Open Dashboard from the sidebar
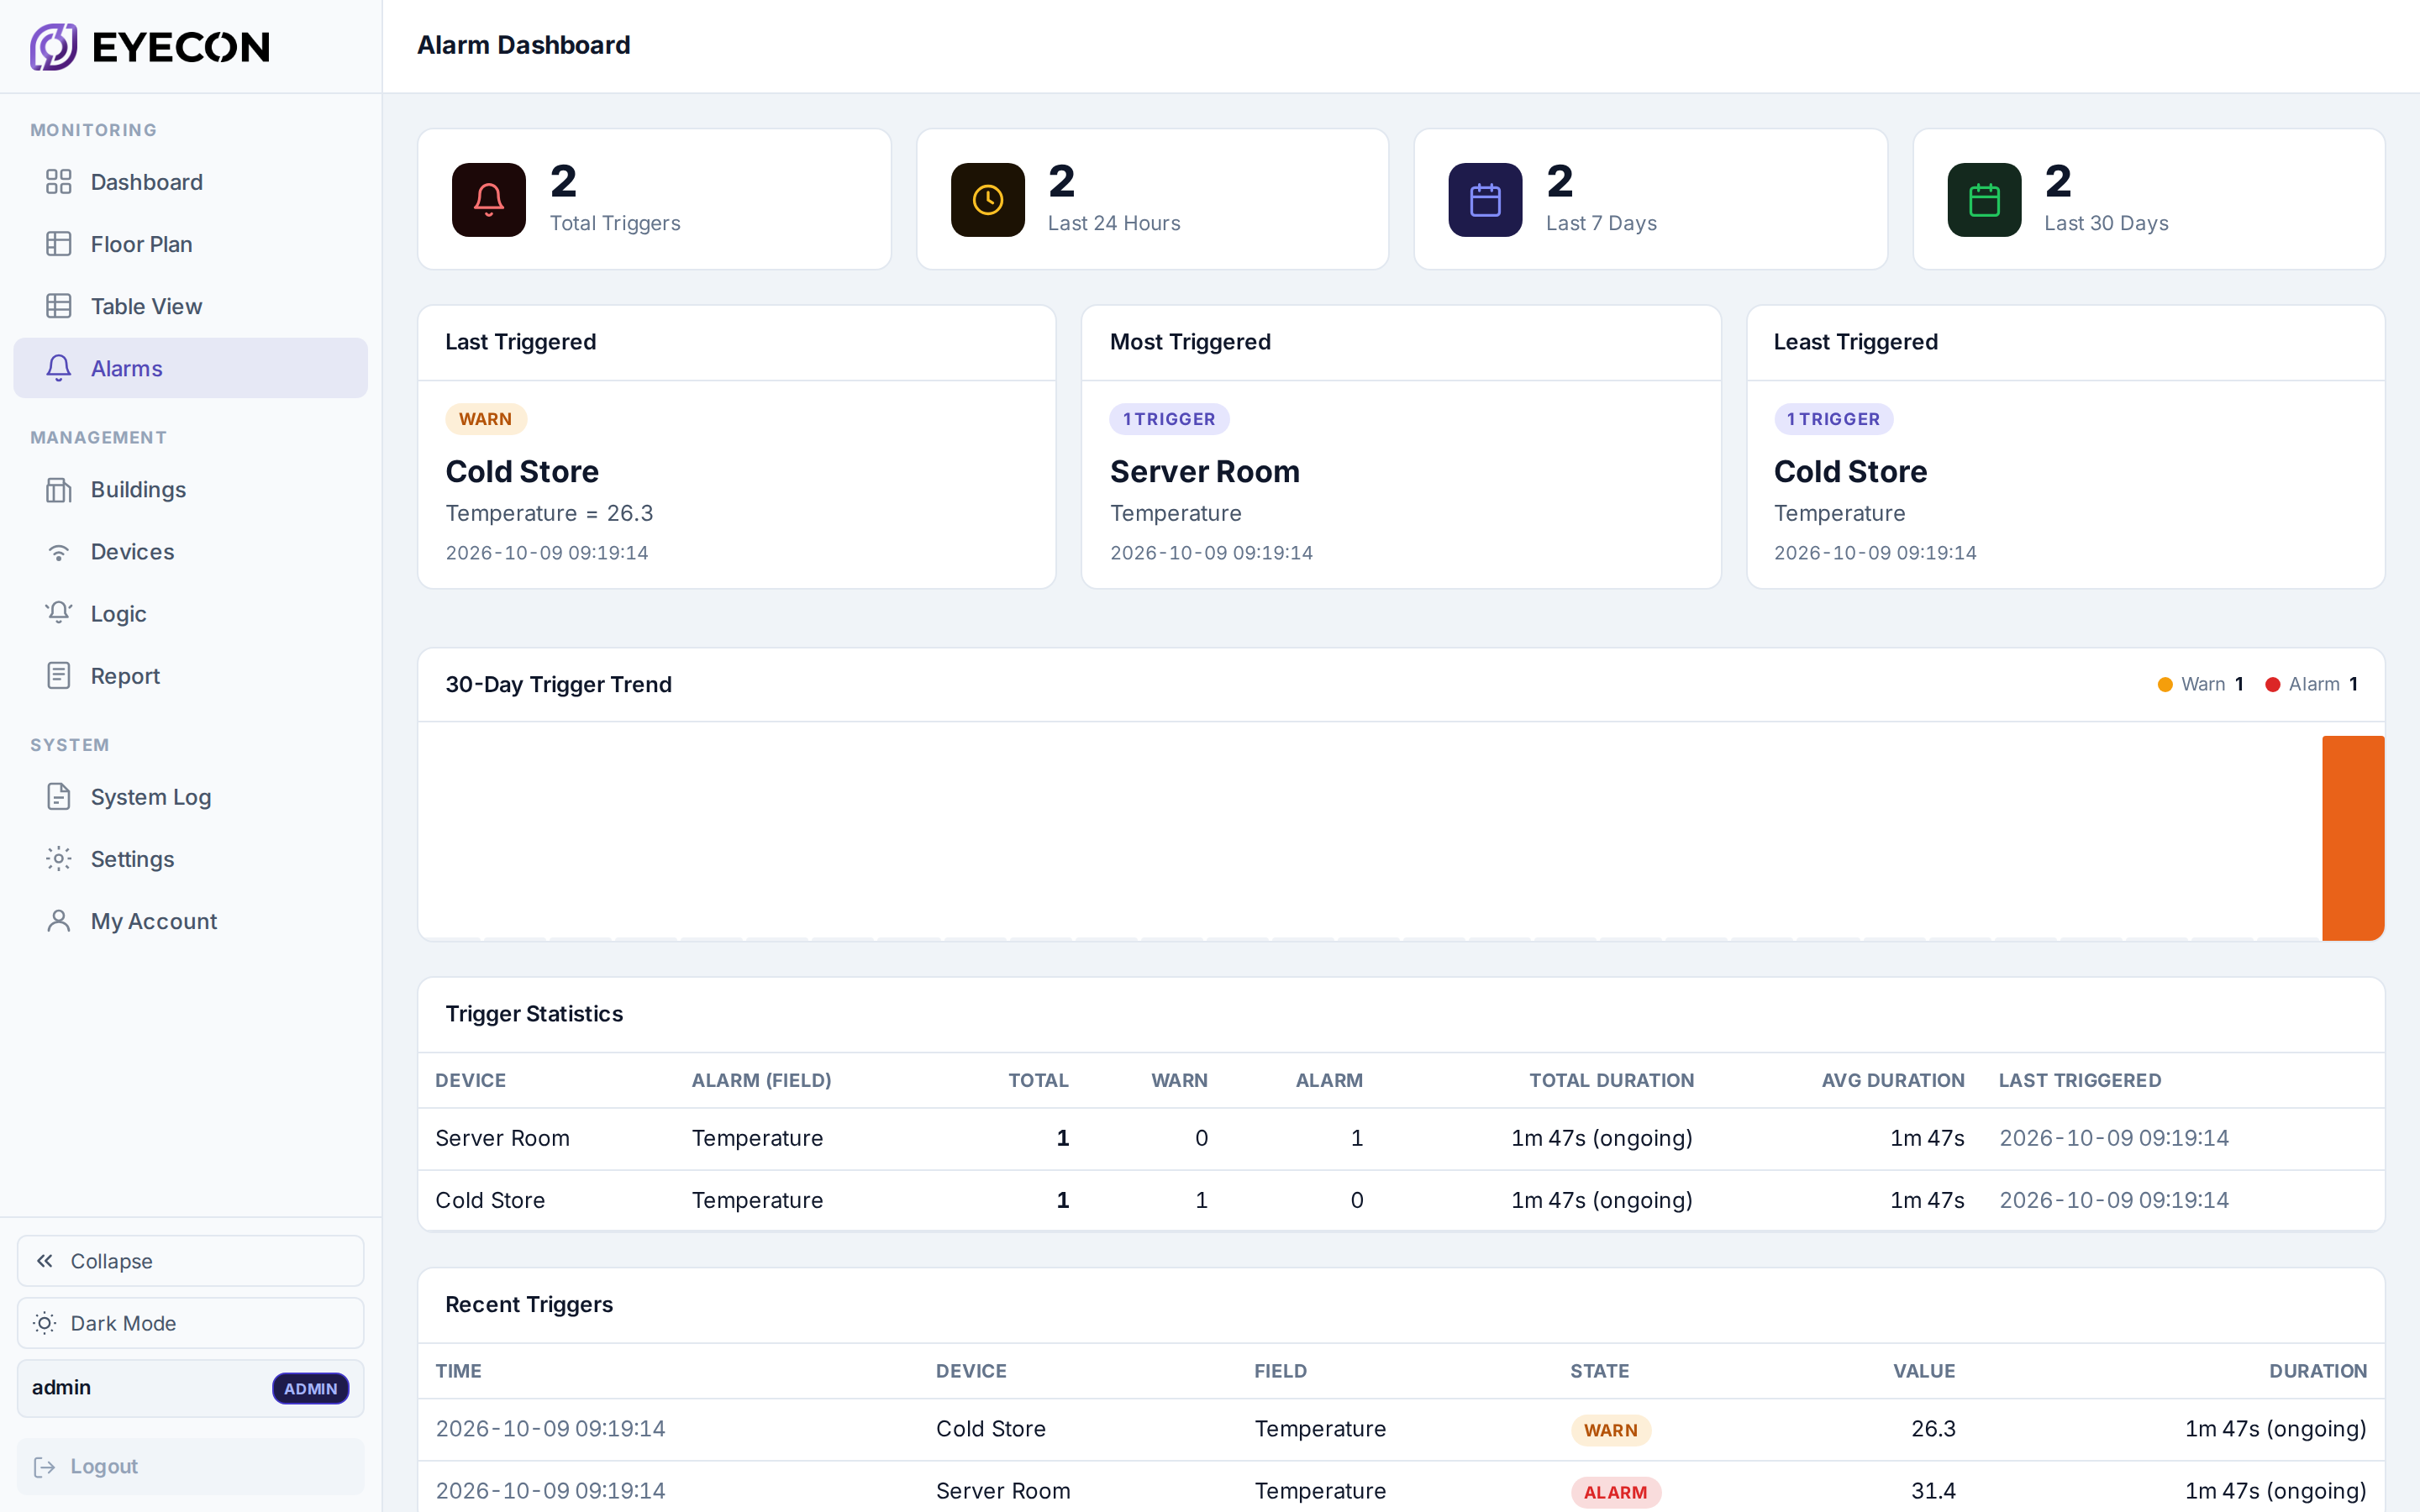2420x1512 pixels. tap(190, 182)
